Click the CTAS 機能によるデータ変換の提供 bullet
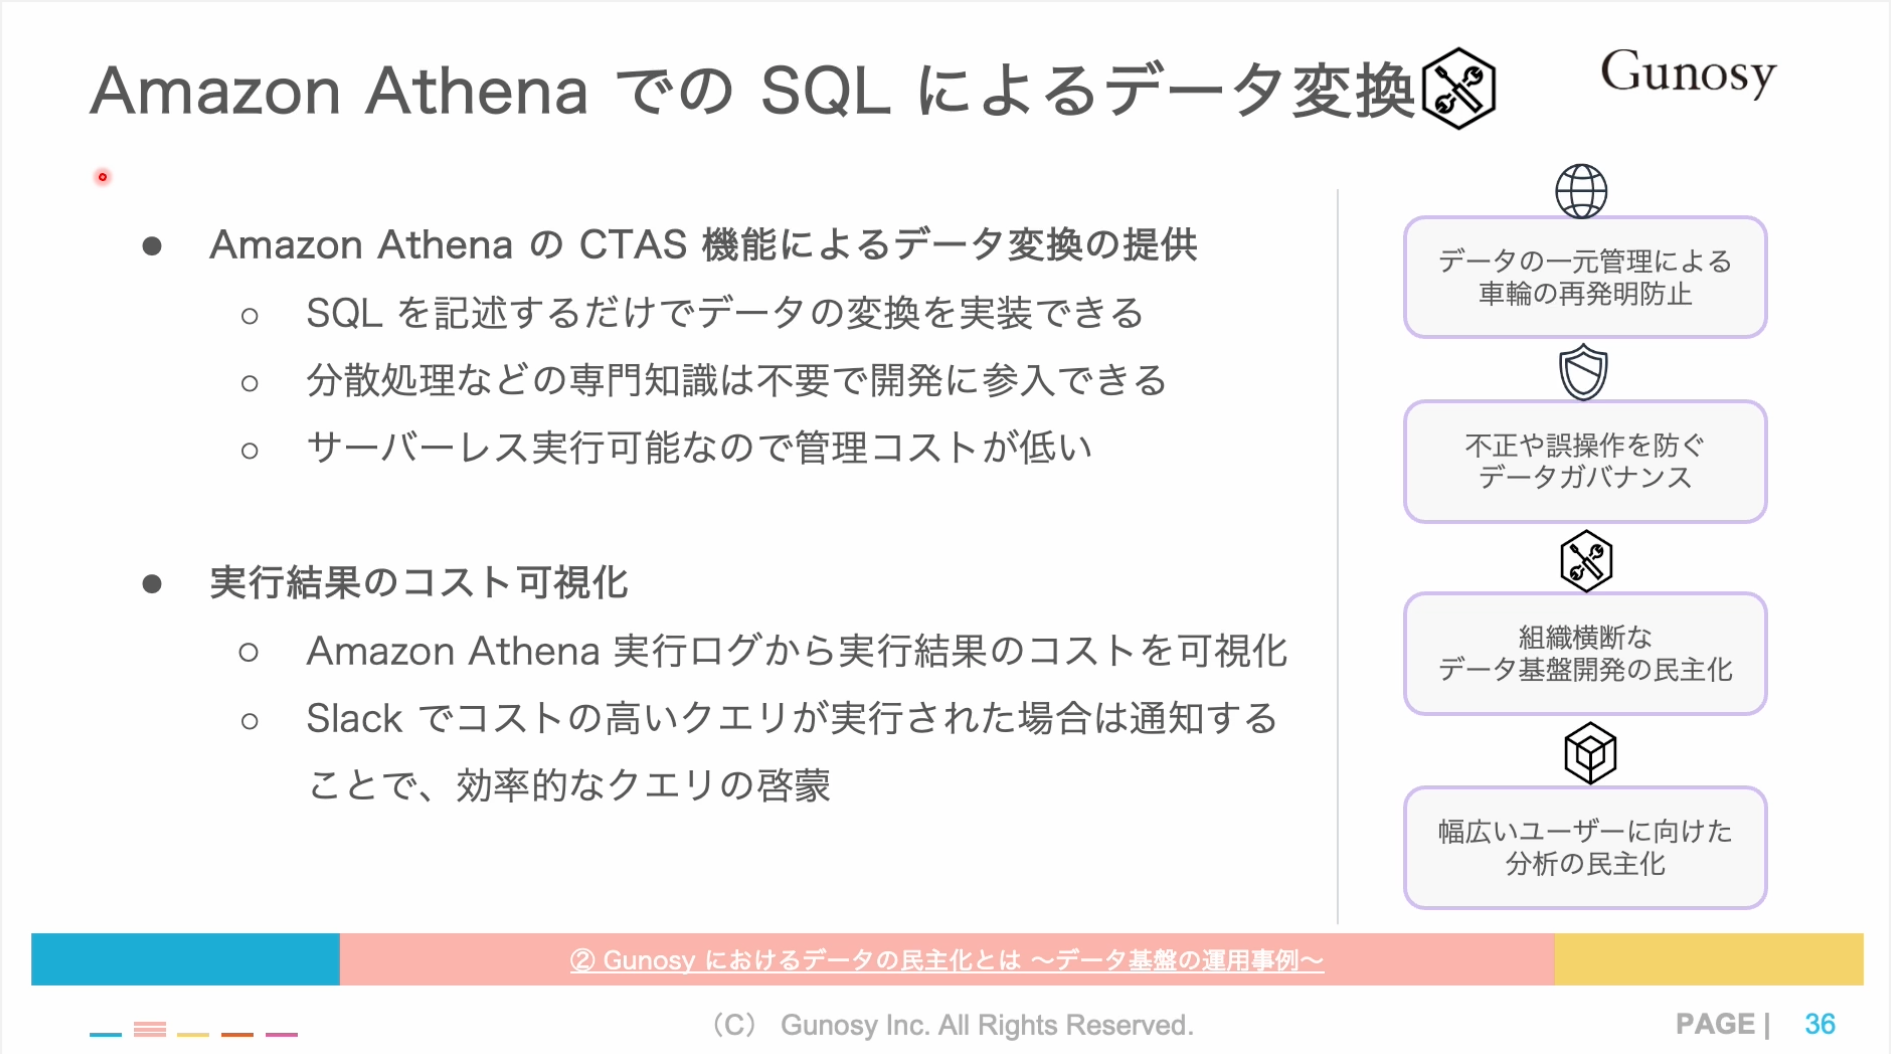The height and width of the screenshot is (1054, 1891). click(703, 245)
